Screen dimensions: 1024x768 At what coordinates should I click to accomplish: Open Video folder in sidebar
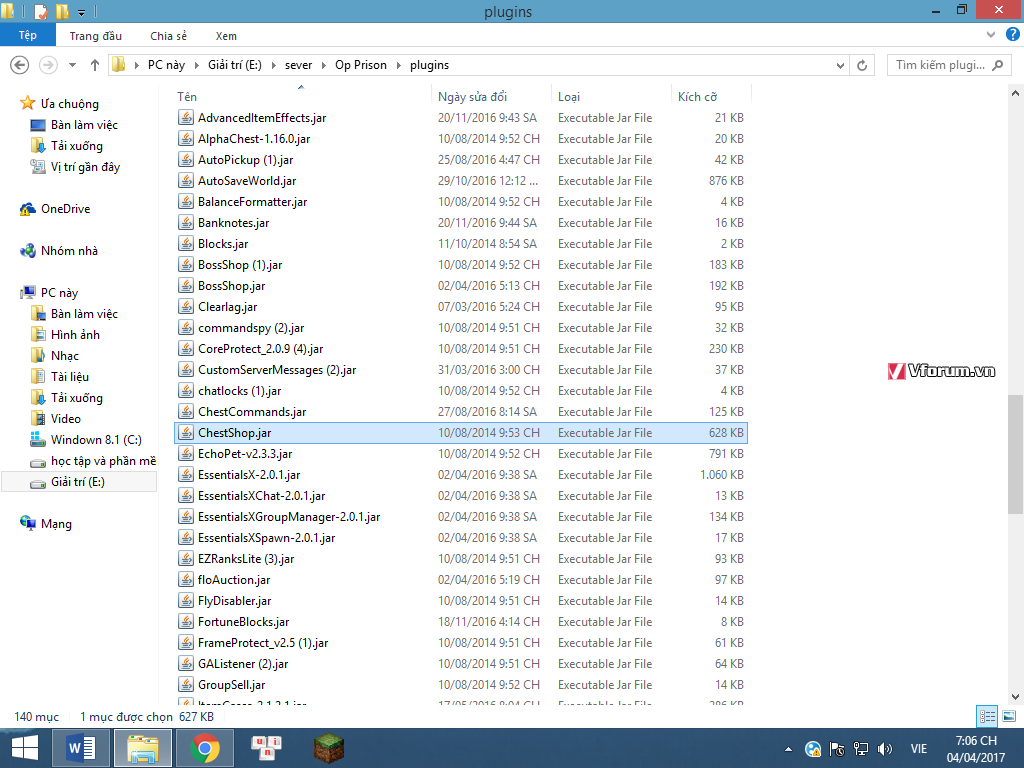point(66,419)
